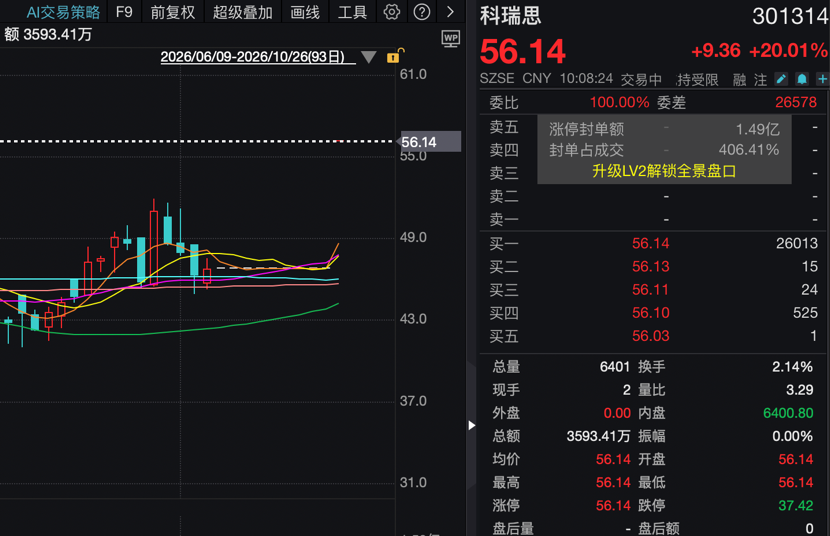Click the 融 margin trading tag
Screen dimensions: 830x536
(739, 80)
